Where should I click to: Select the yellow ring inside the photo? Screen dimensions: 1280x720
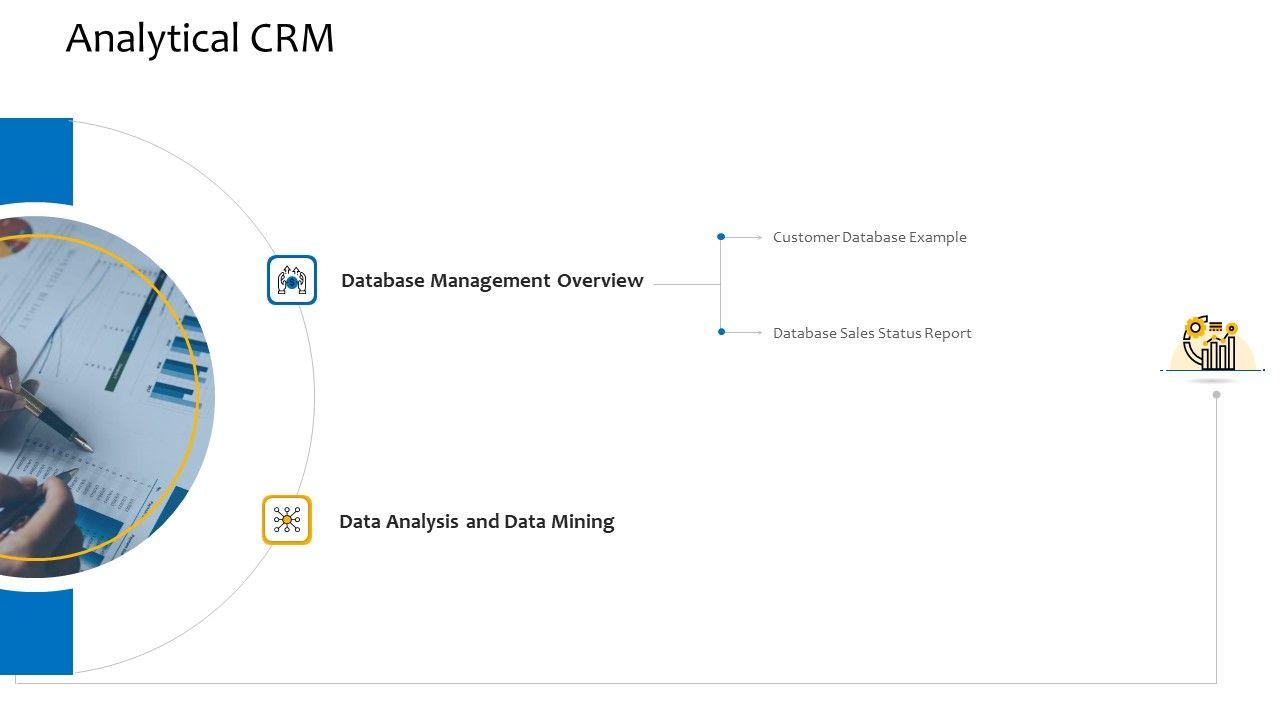198,400
